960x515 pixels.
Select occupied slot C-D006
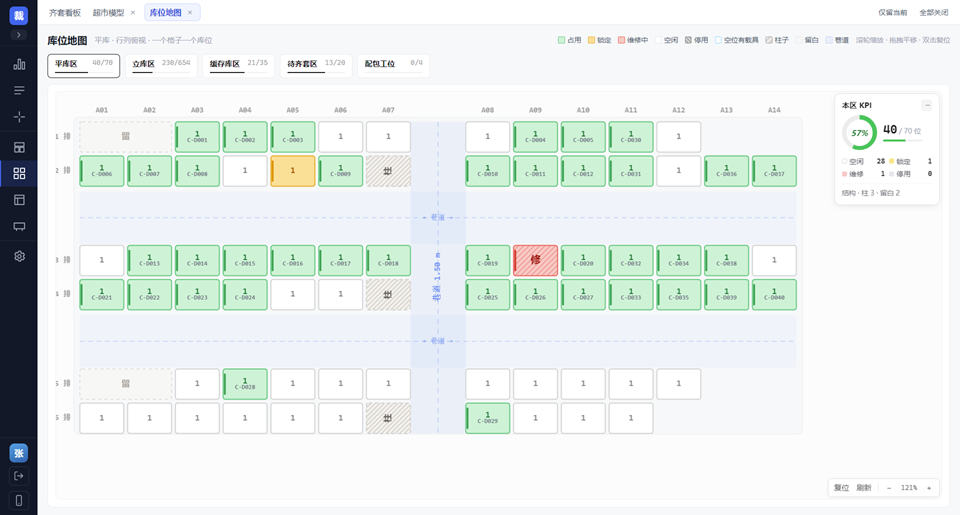[x=102, y=171]
